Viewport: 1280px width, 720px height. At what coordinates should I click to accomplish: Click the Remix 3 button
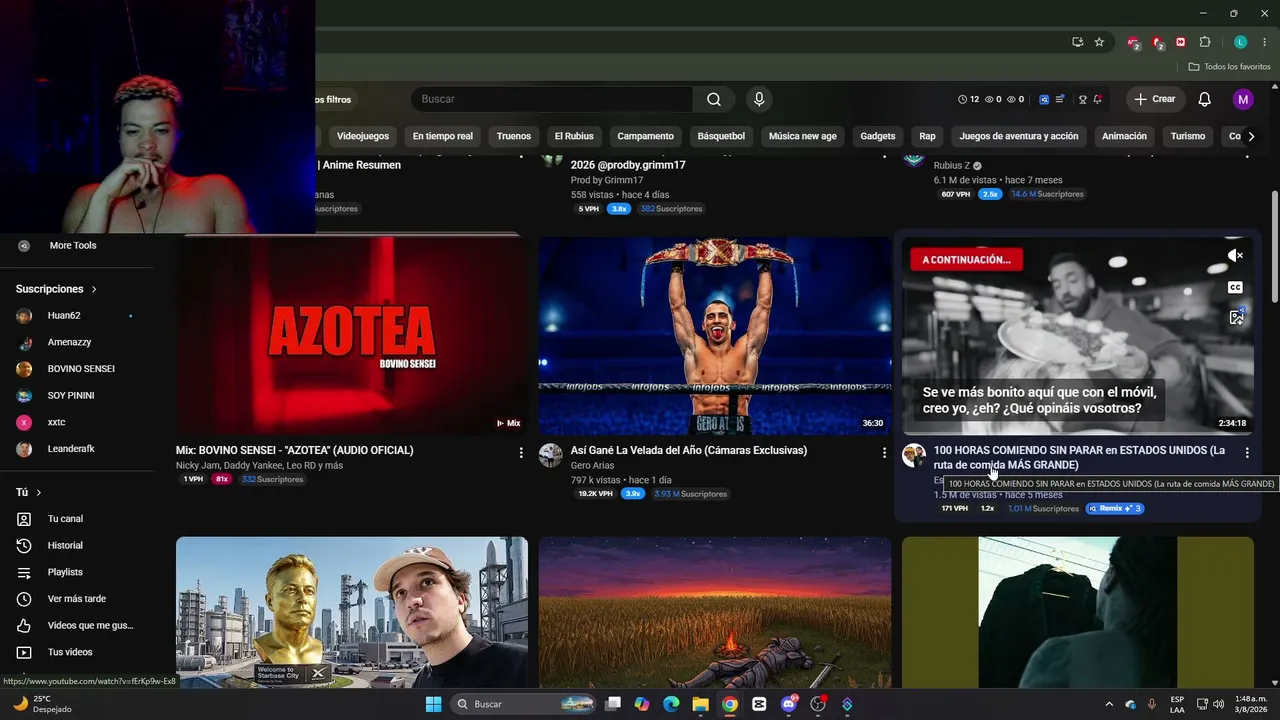point(1115,508)
